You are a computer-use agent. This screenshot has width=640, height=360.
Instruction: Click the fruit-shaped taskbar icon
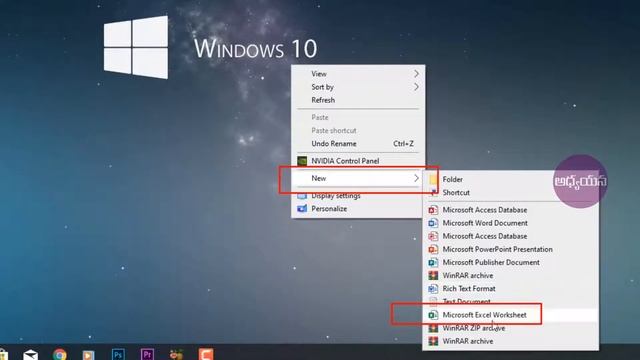(177, 354)
